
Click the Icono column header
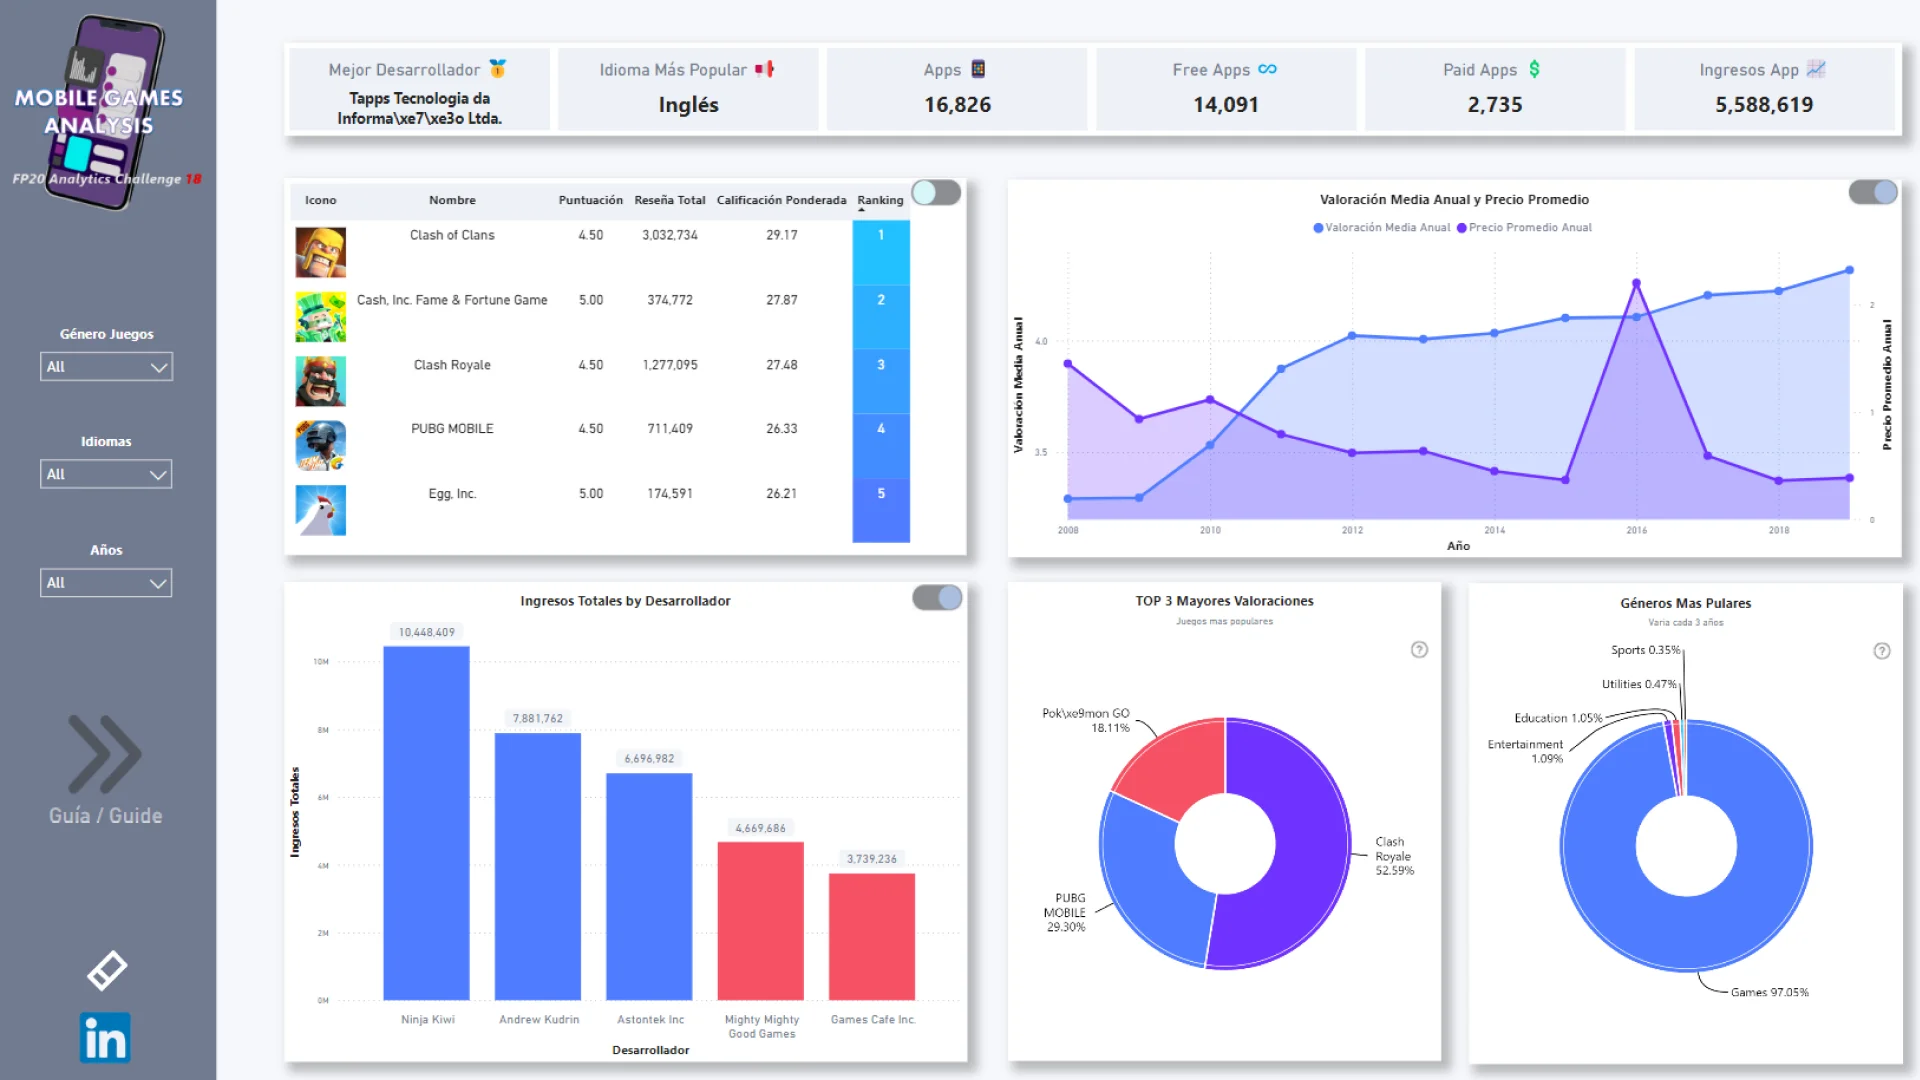pyautogui.click(x=320, y=200)
